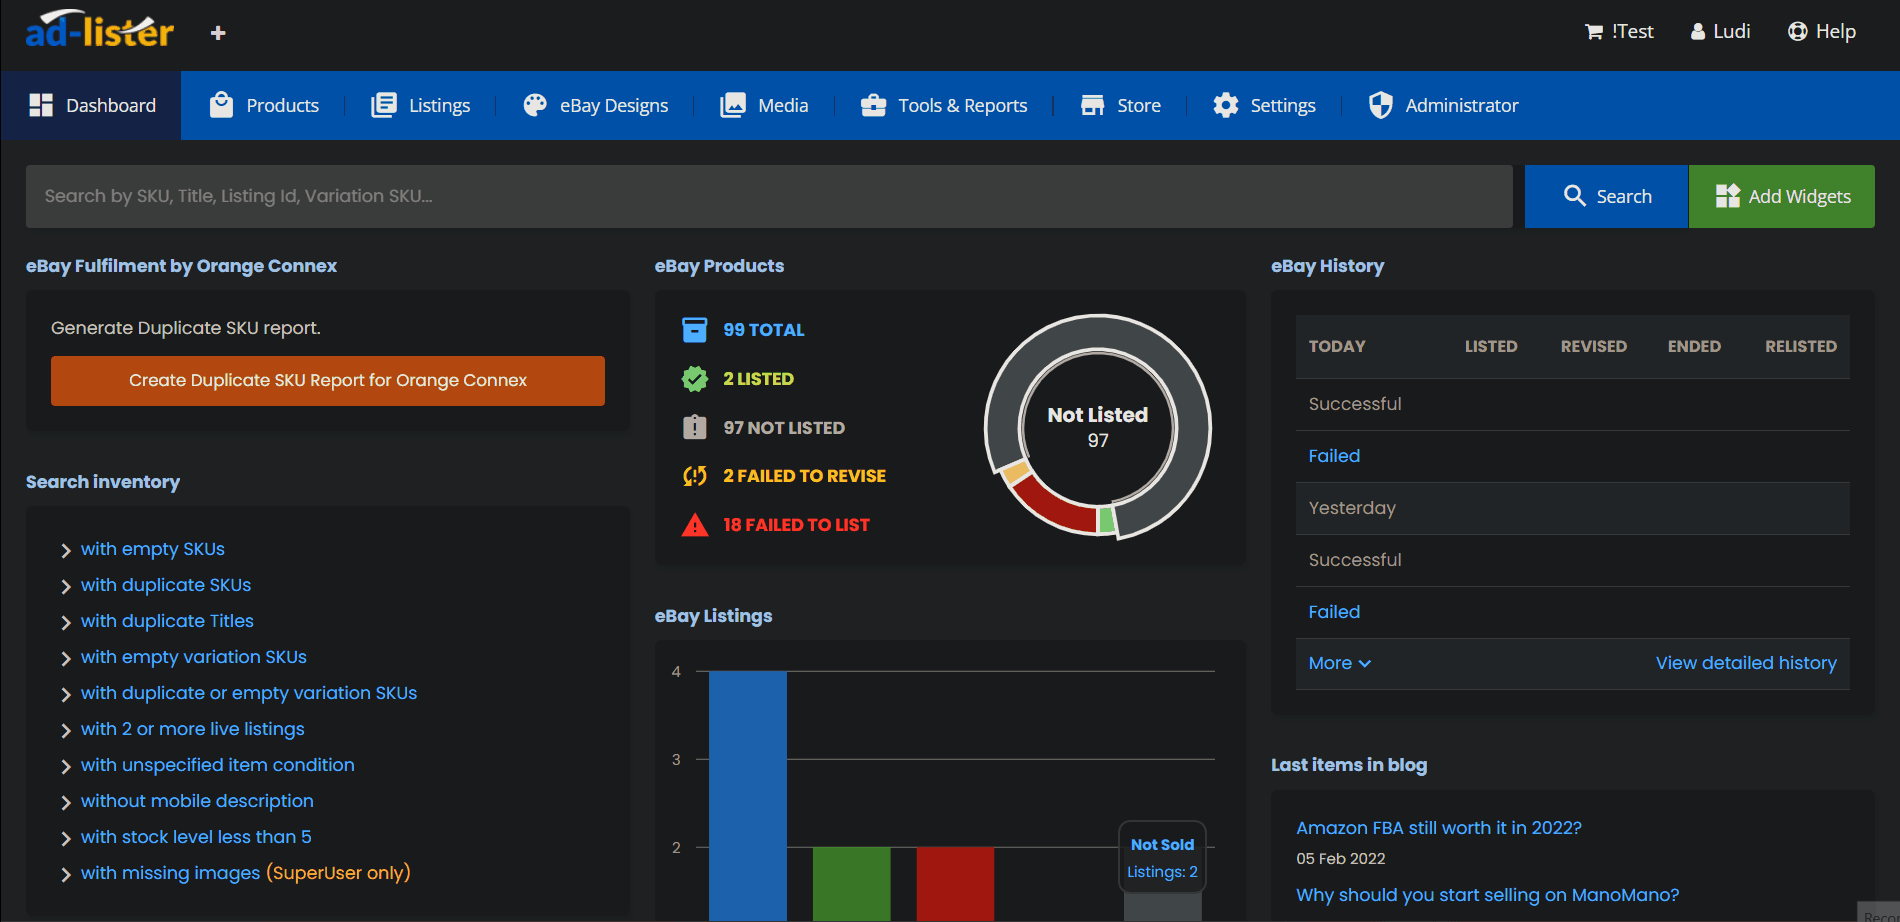Click the green Add Widgets button

[x=1781, y=196]
